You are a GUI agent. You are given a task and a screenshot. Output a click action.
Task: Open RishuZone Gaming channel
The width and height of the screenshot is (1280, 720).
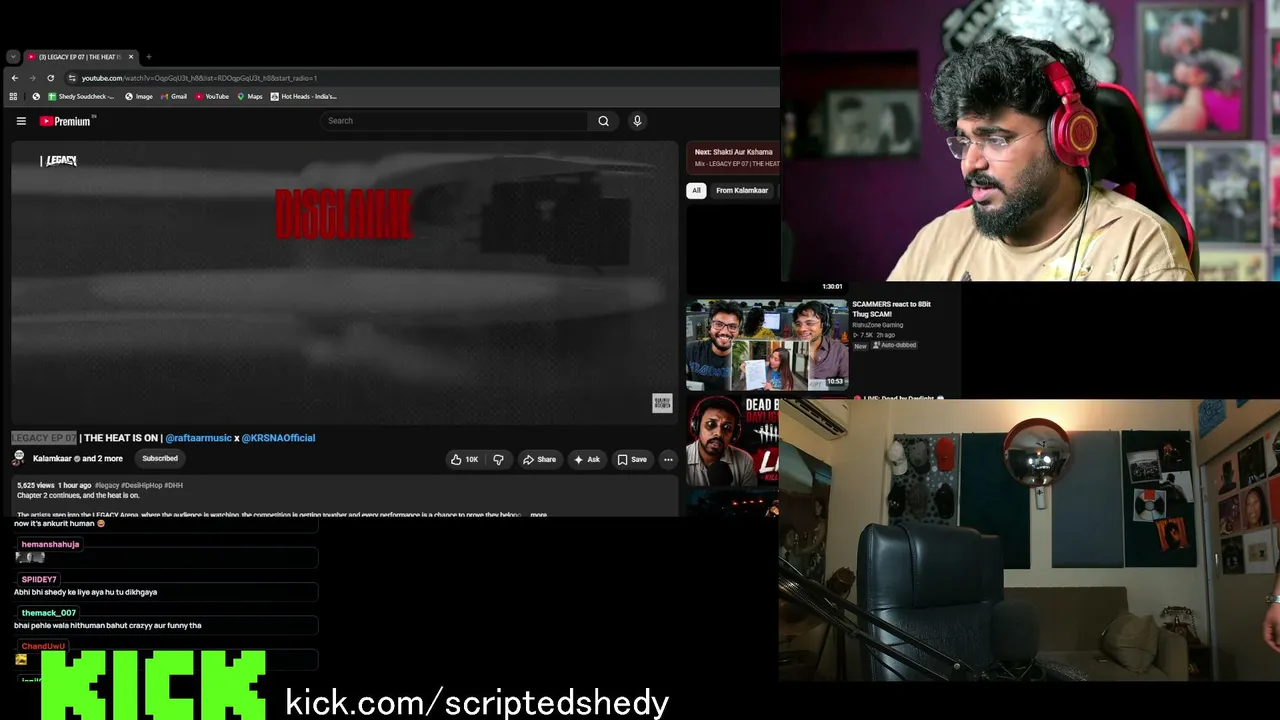[x=877, y=325]
